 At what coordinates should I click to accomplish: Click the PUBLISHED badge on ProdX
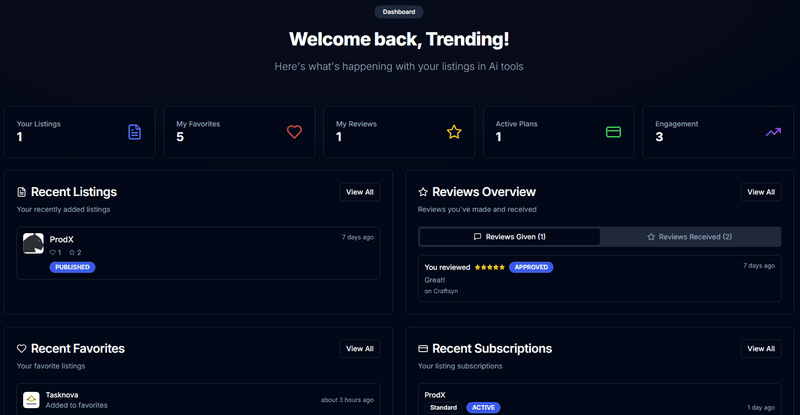[72, 267]
